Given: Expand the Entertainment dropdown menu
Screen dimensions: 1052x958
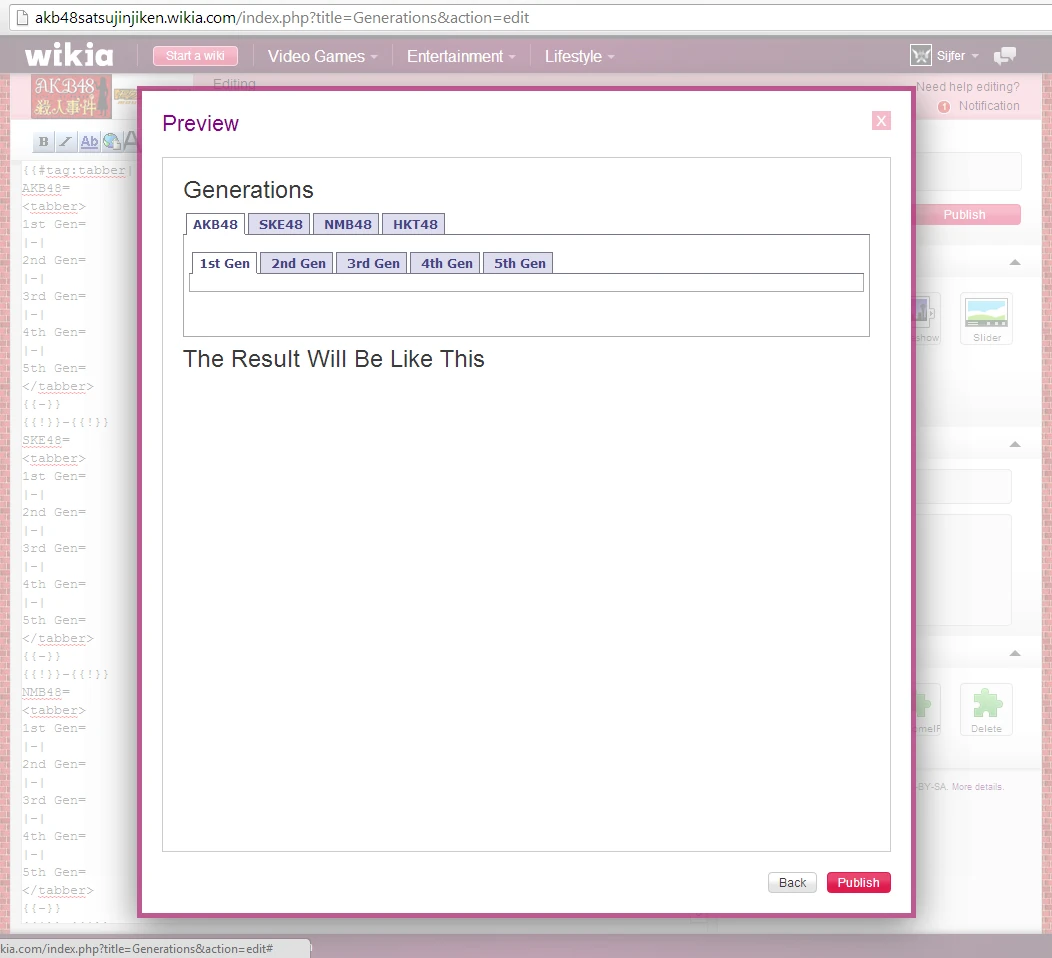Looking at the screenshot, I should click(x=461, y=56).
